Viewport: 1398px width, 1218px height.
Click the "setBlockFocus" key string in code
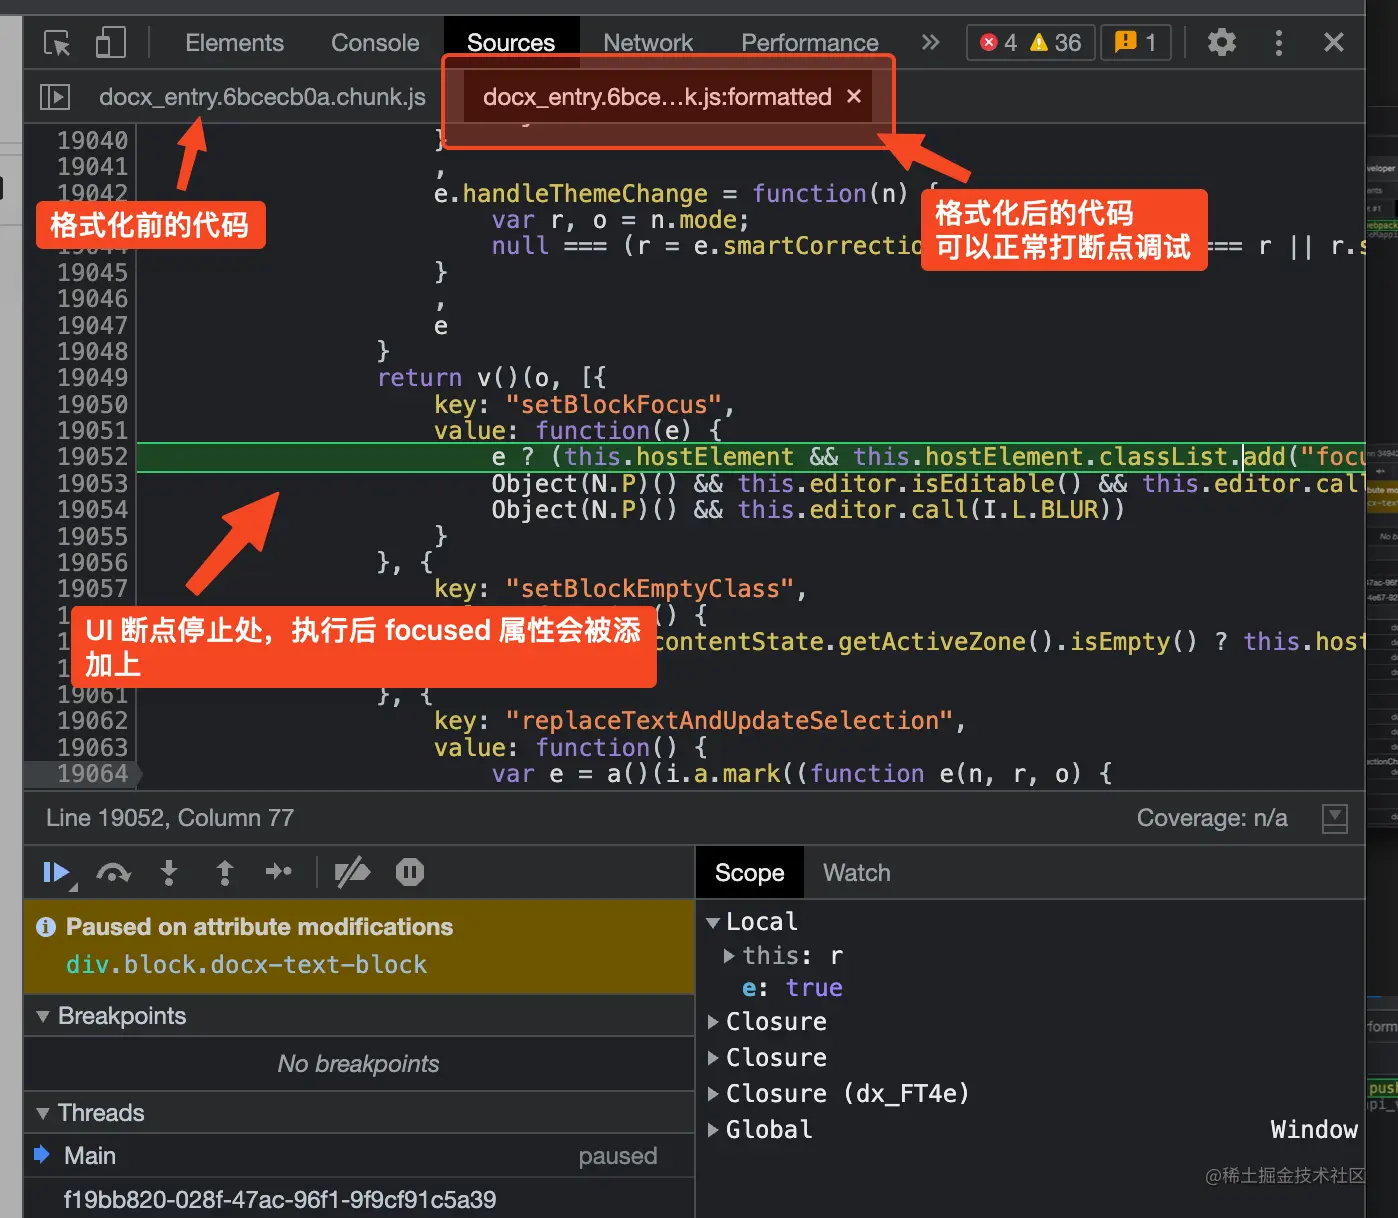coord(613,405)
